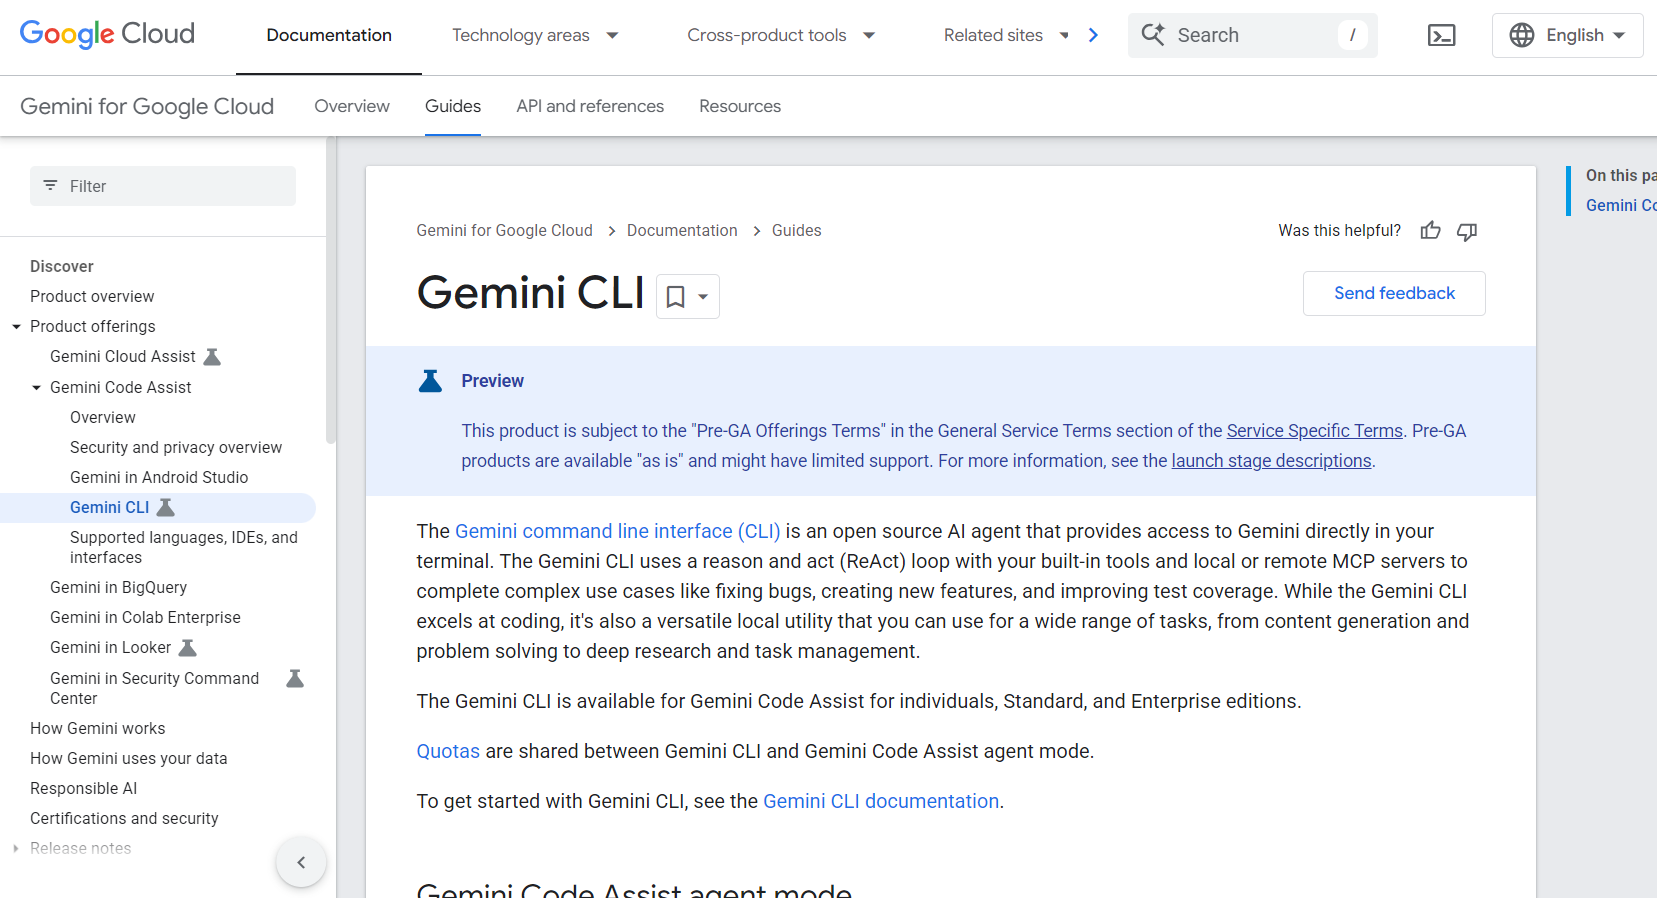Collapse the Gemini Code Assist tree section
Screen dimensions: 1657x898
(x=36, y=388)
